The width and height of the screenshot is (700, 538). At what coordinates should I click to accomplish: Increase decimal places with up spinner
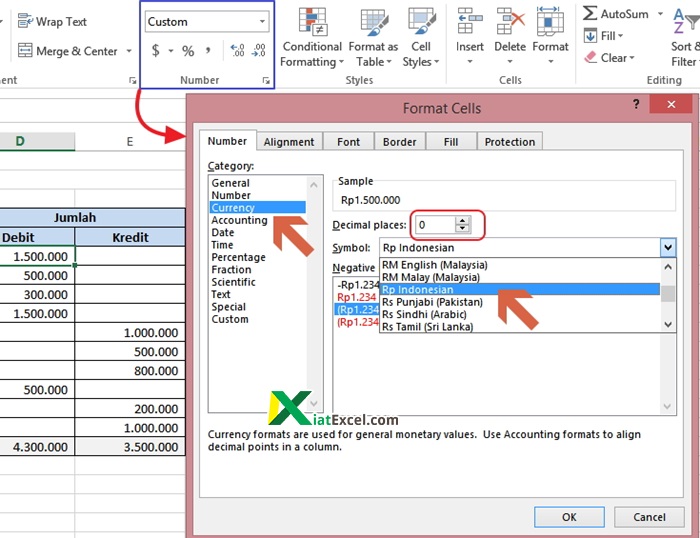(x=462, y=220)
